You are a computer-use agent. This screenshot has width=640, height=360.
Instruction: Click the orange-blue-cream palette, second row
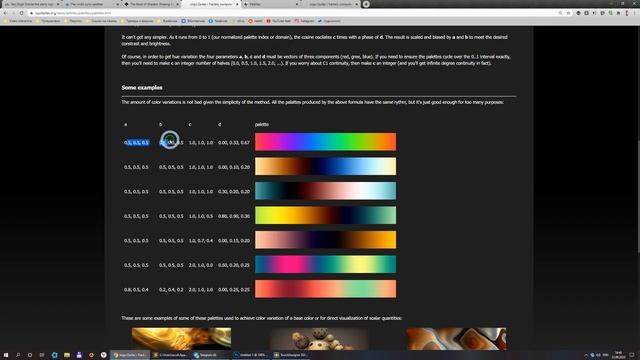[325, 166]
